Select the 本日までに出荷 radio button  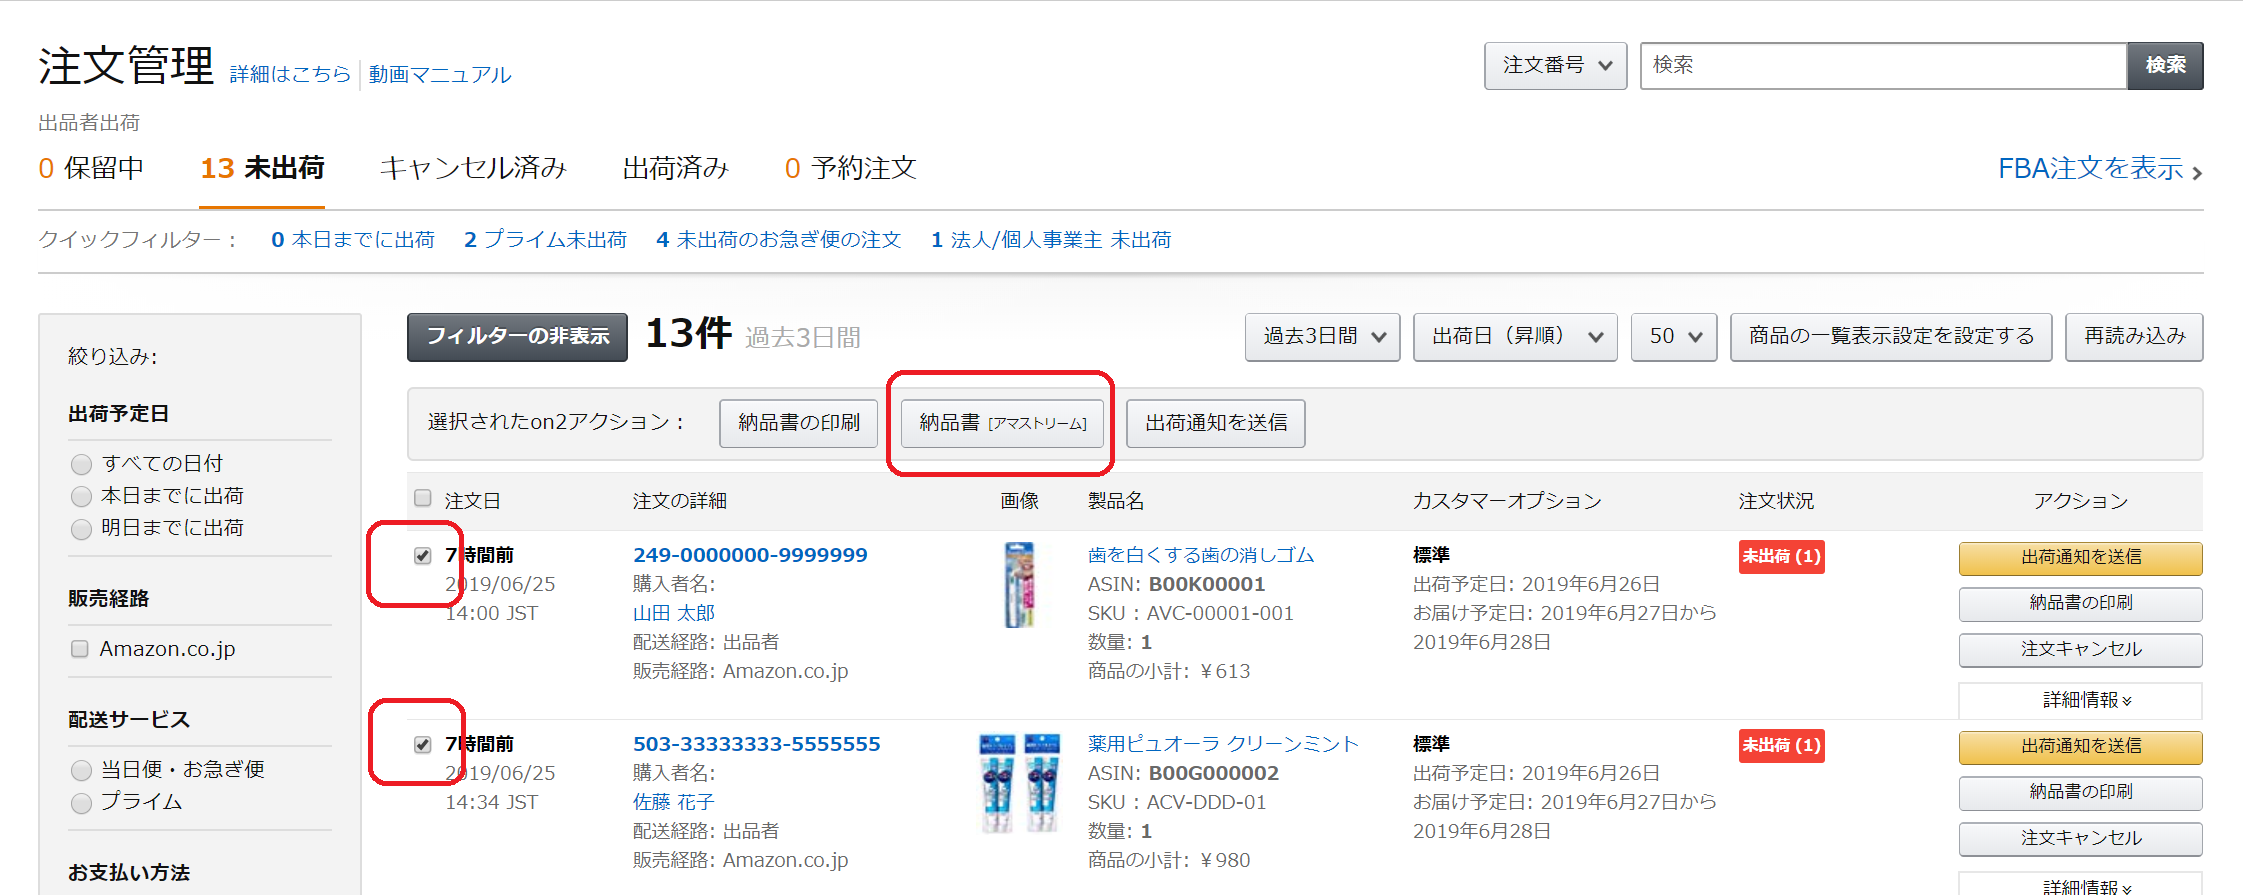tap(82, 497)
